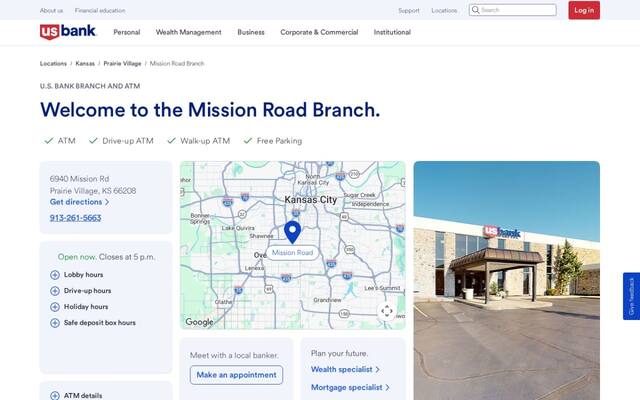Viewport: 640px width, 400px height.
Task: Click the Mission Road map label
Action: point(292,253)
